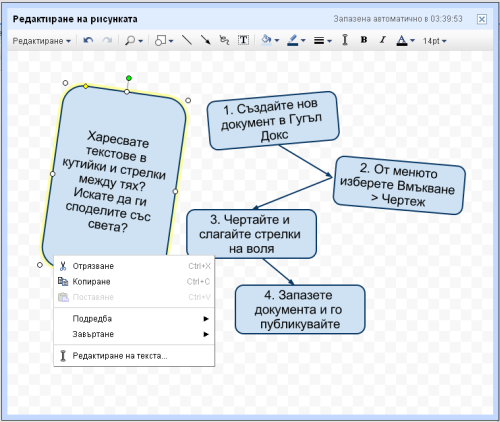This screenshot has width=500, height=422.
Task: Choose Отрязване from context menu
Action: pos(134,266)
